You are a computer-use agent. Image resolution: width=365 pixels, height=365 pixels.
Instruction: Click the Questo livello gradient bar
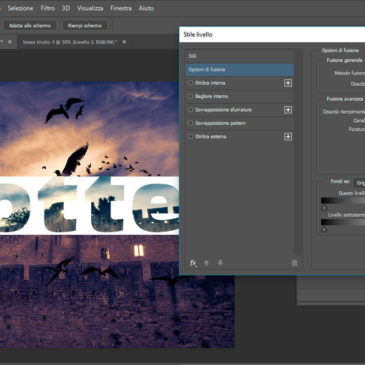(343, 200)
